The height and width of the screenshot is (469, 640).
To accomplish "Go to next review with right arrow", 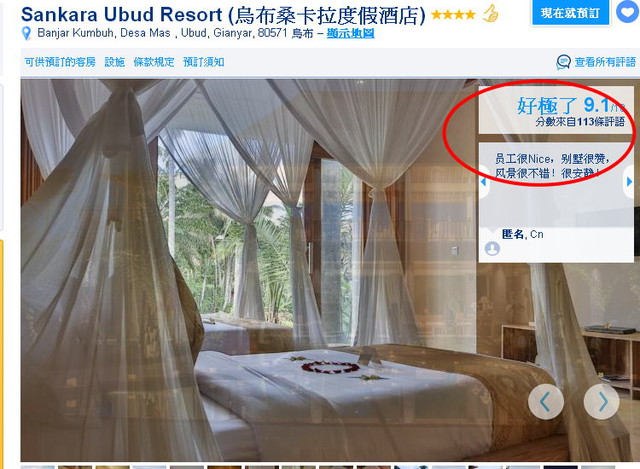I will [x=629, y=182].
